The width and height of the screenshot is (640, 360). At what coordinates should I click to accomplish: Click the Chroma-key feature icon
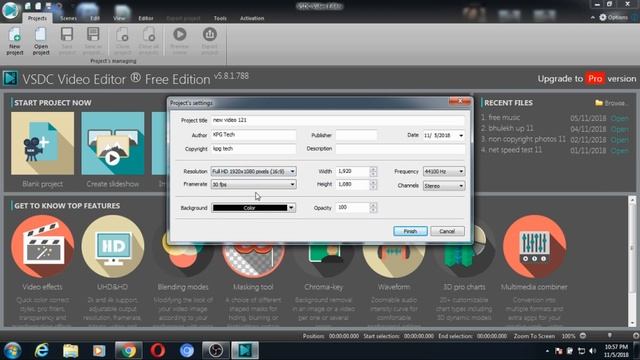pyautogui.click(x=323, y=260)
